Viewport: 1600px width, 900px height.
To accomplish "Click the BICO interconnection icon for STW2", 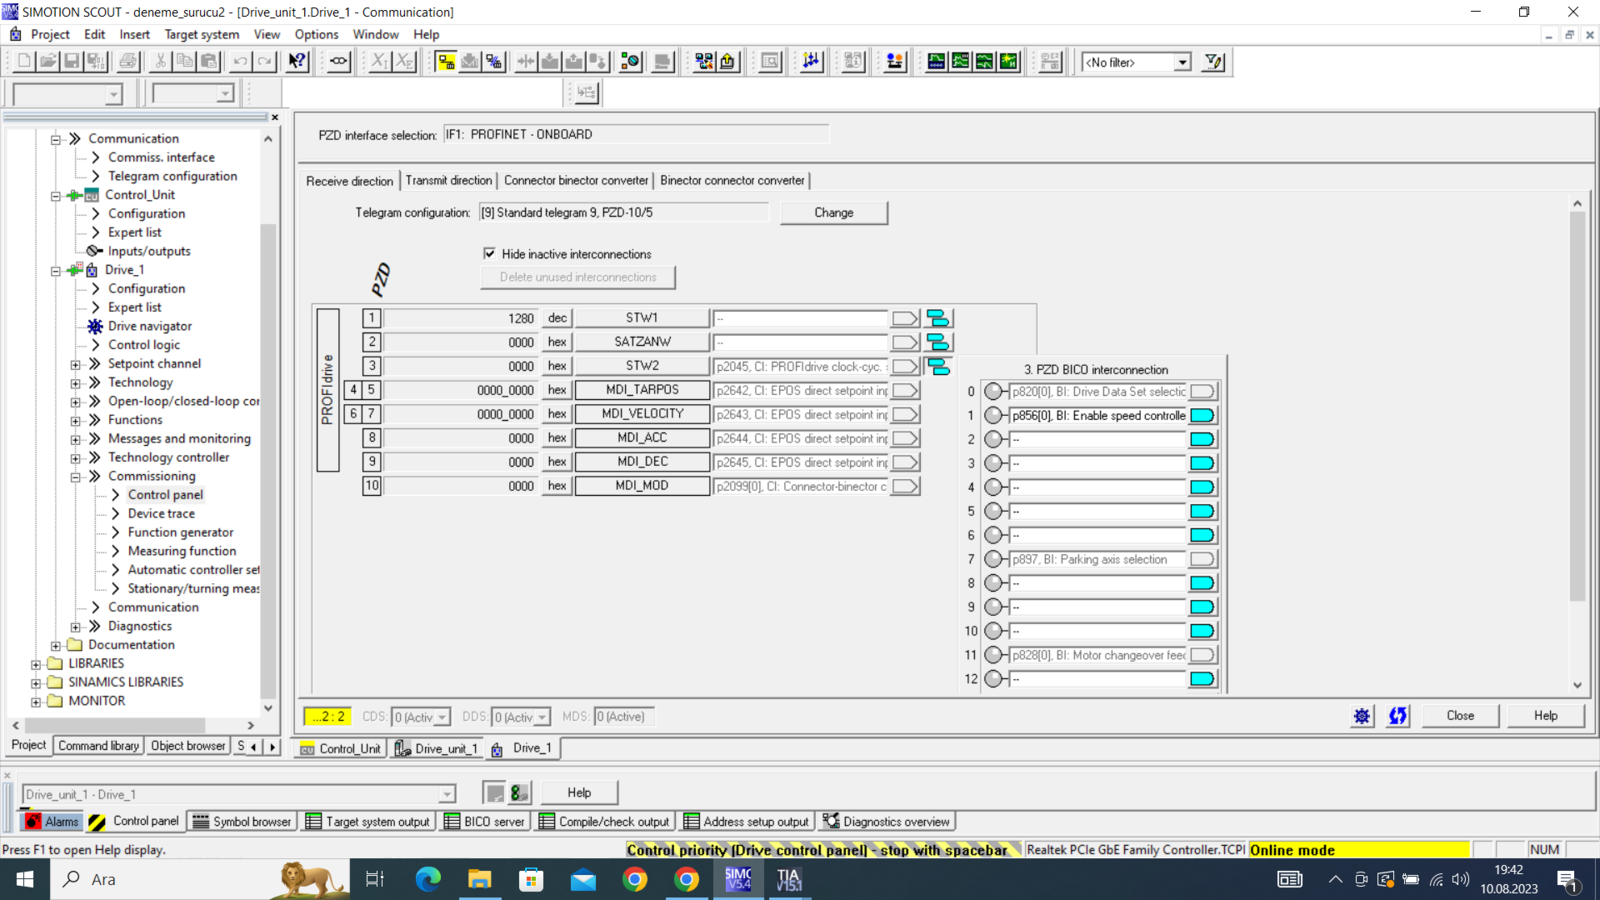I will click(938, 366).
